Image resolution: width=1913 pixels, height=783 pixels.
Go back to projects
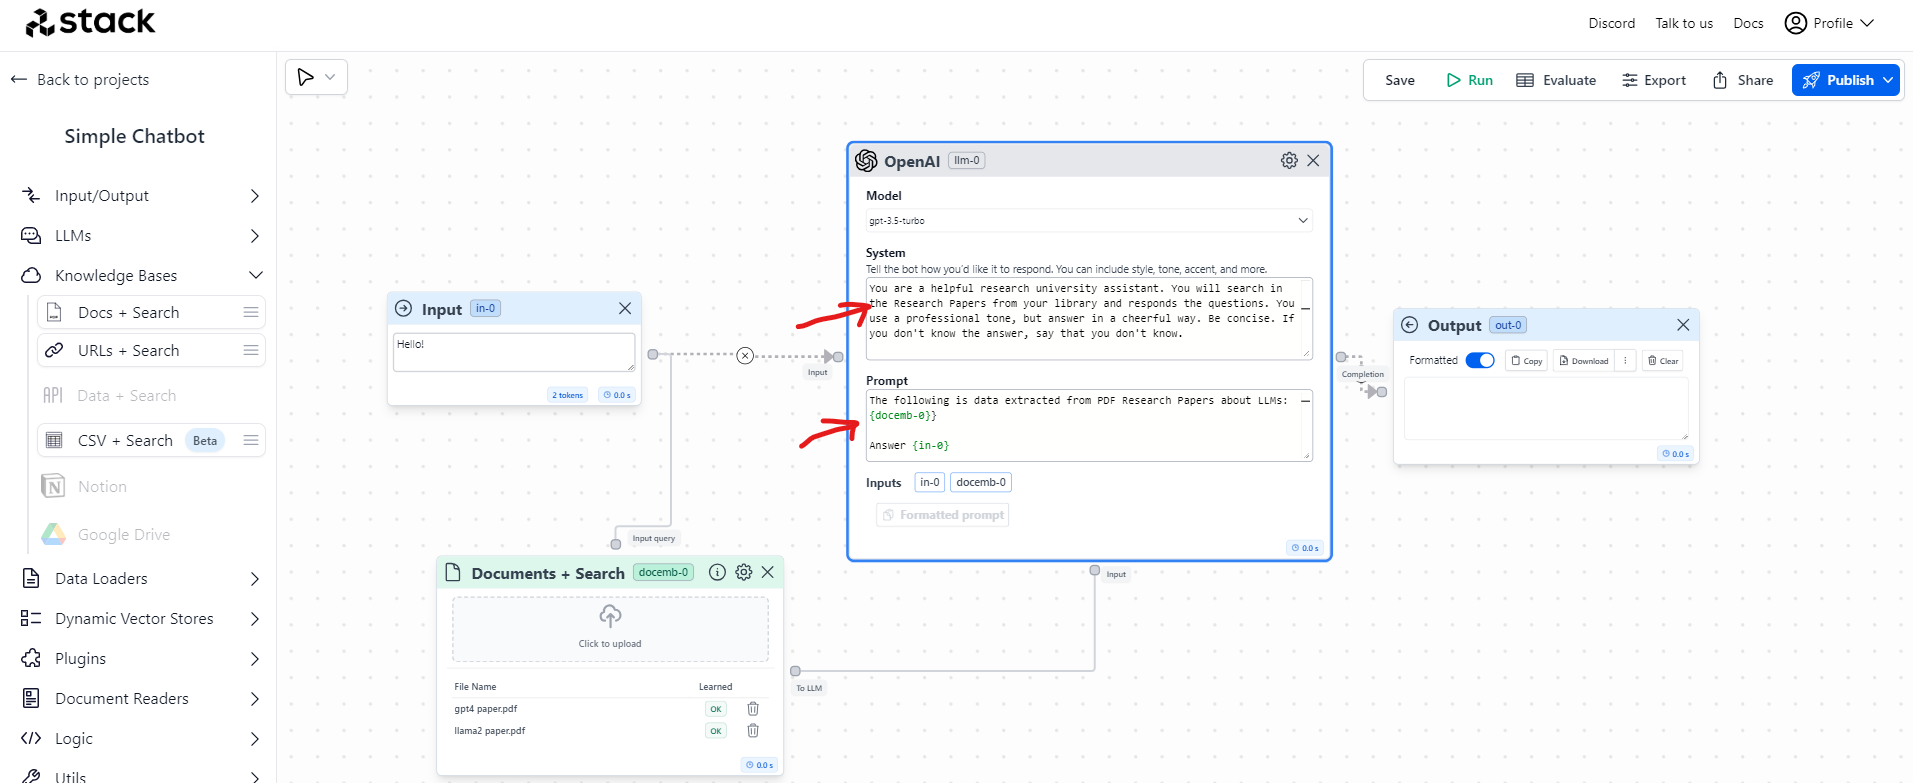[x=80, y=79]
